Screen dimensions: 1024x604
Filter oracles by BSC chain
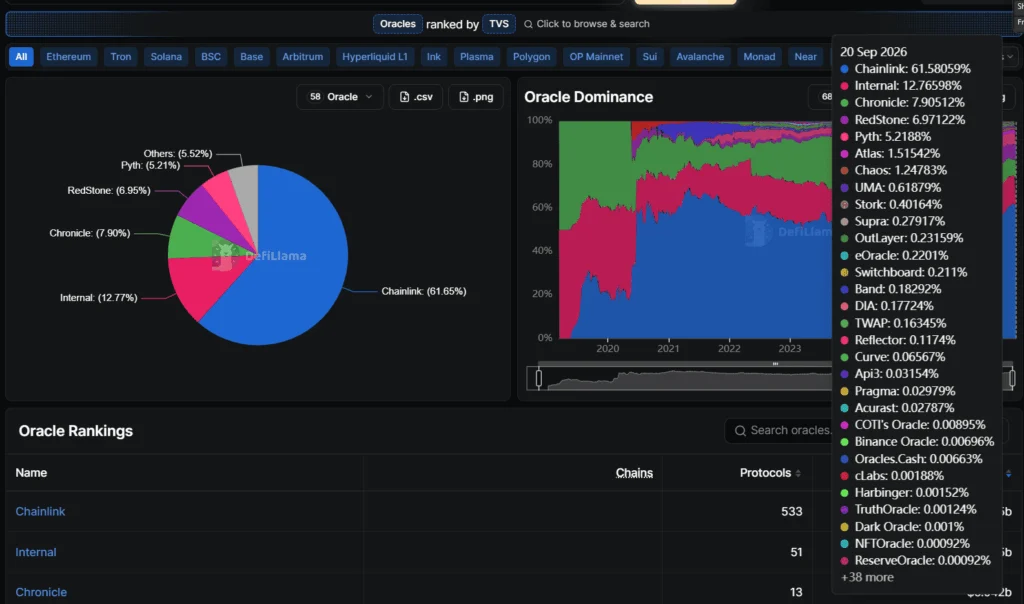(x=211, y=57)
